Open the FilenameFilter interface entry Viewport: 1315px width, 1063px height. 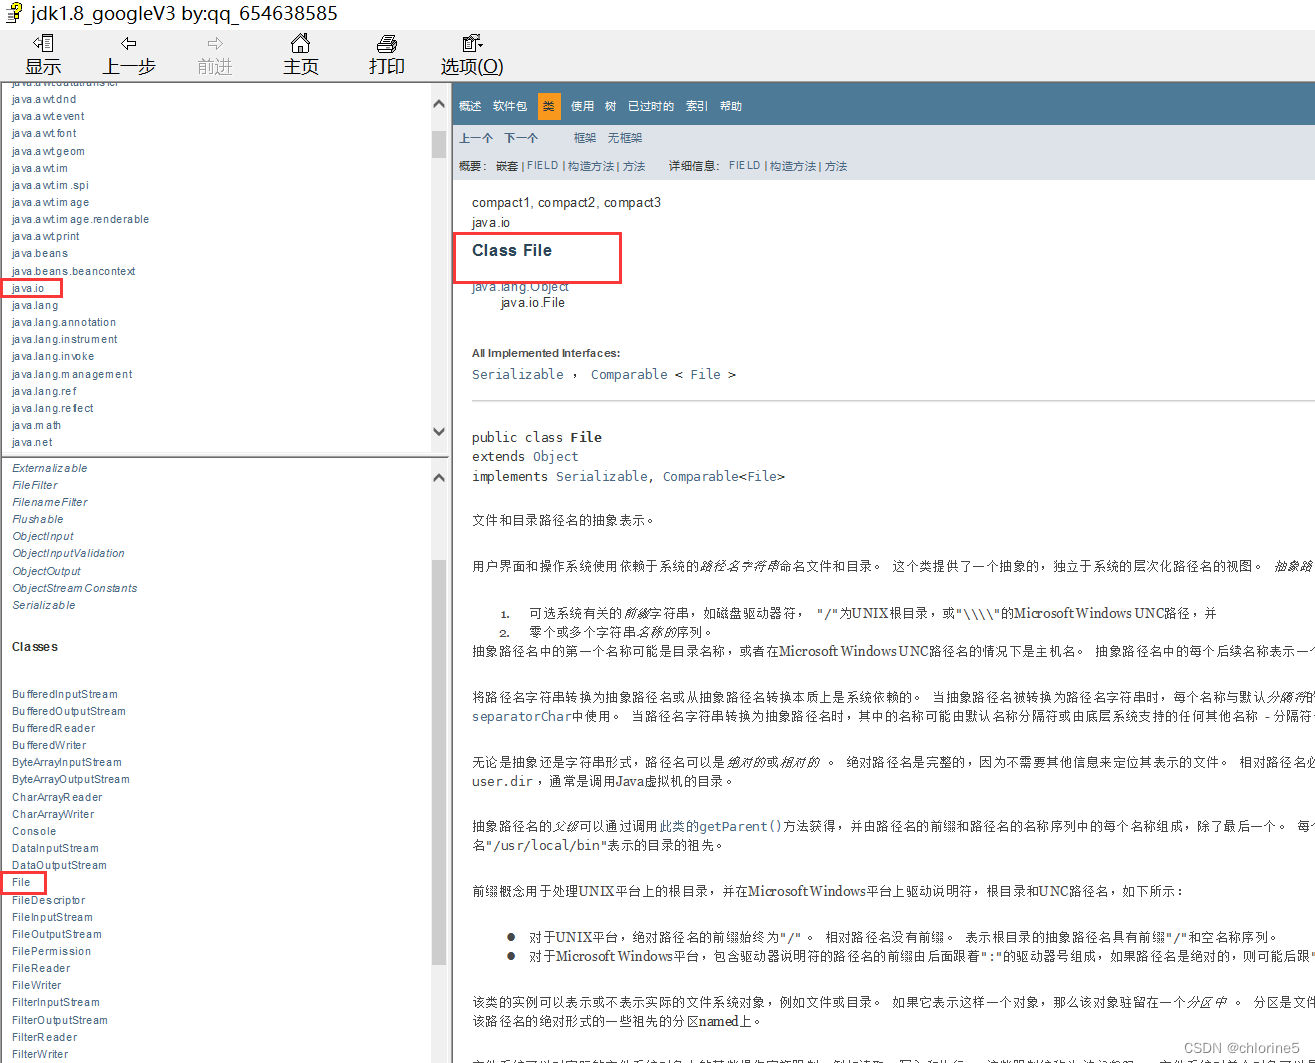click(x=50, y=502)
